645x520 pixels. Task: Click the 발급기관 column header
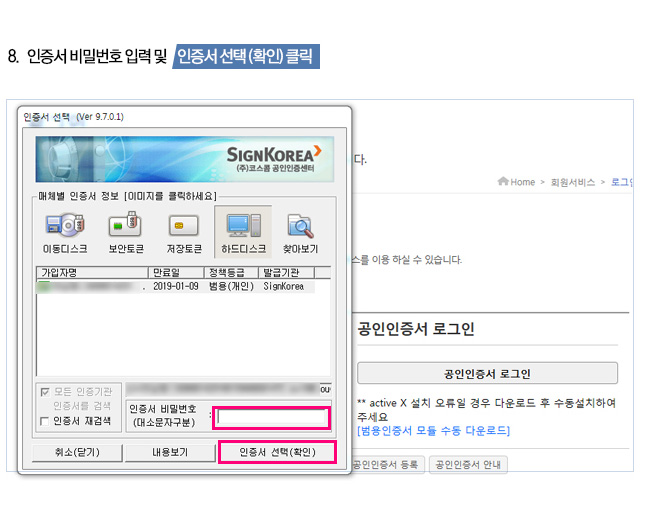pos(286,272)
